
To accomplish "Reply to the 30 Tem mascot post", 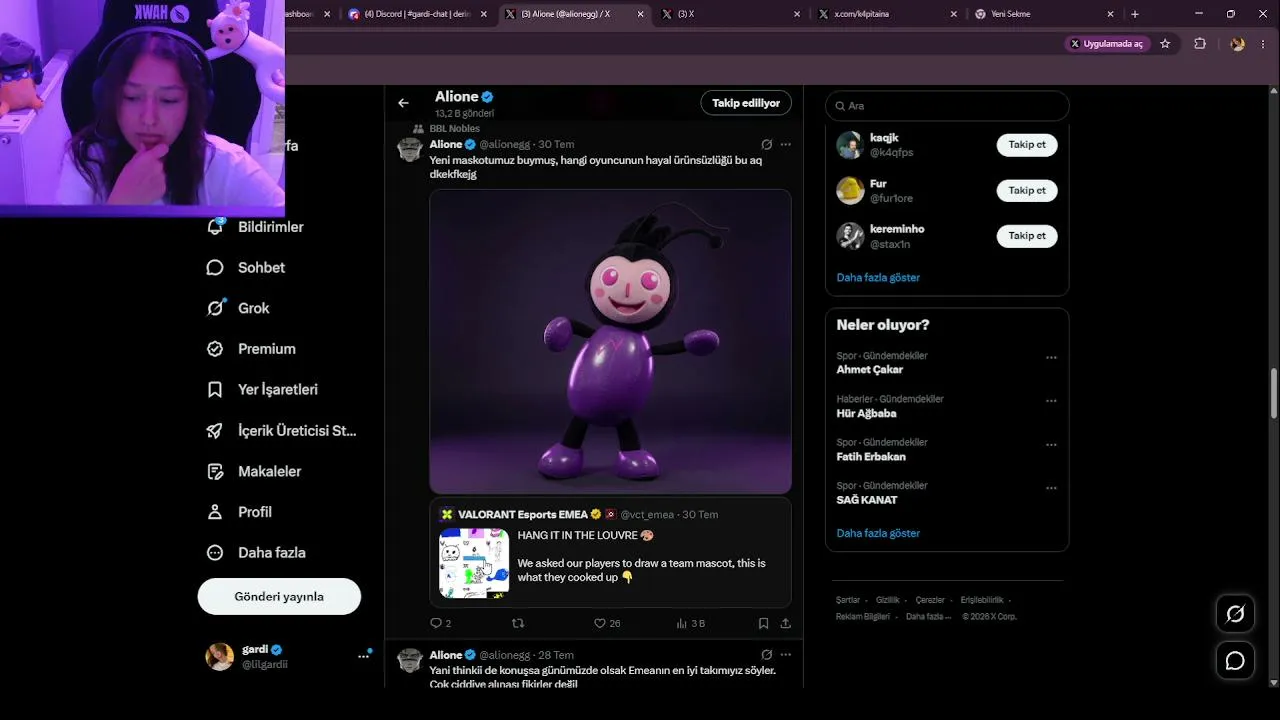I will 436,623.
